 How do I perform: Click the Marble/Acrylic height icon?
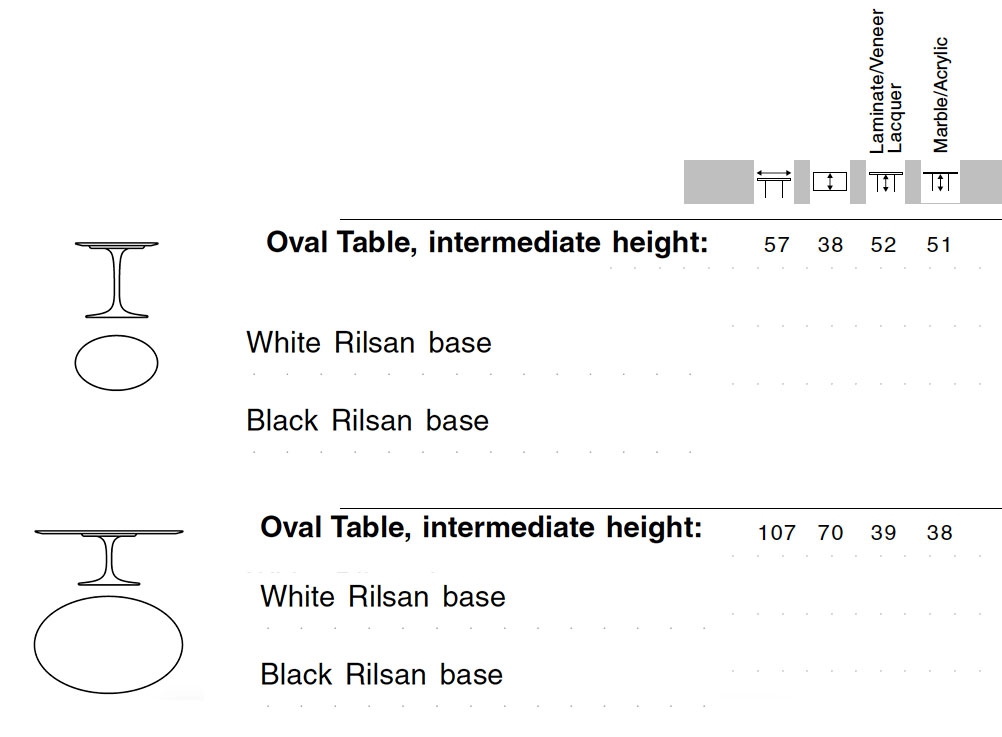(941, 182)
